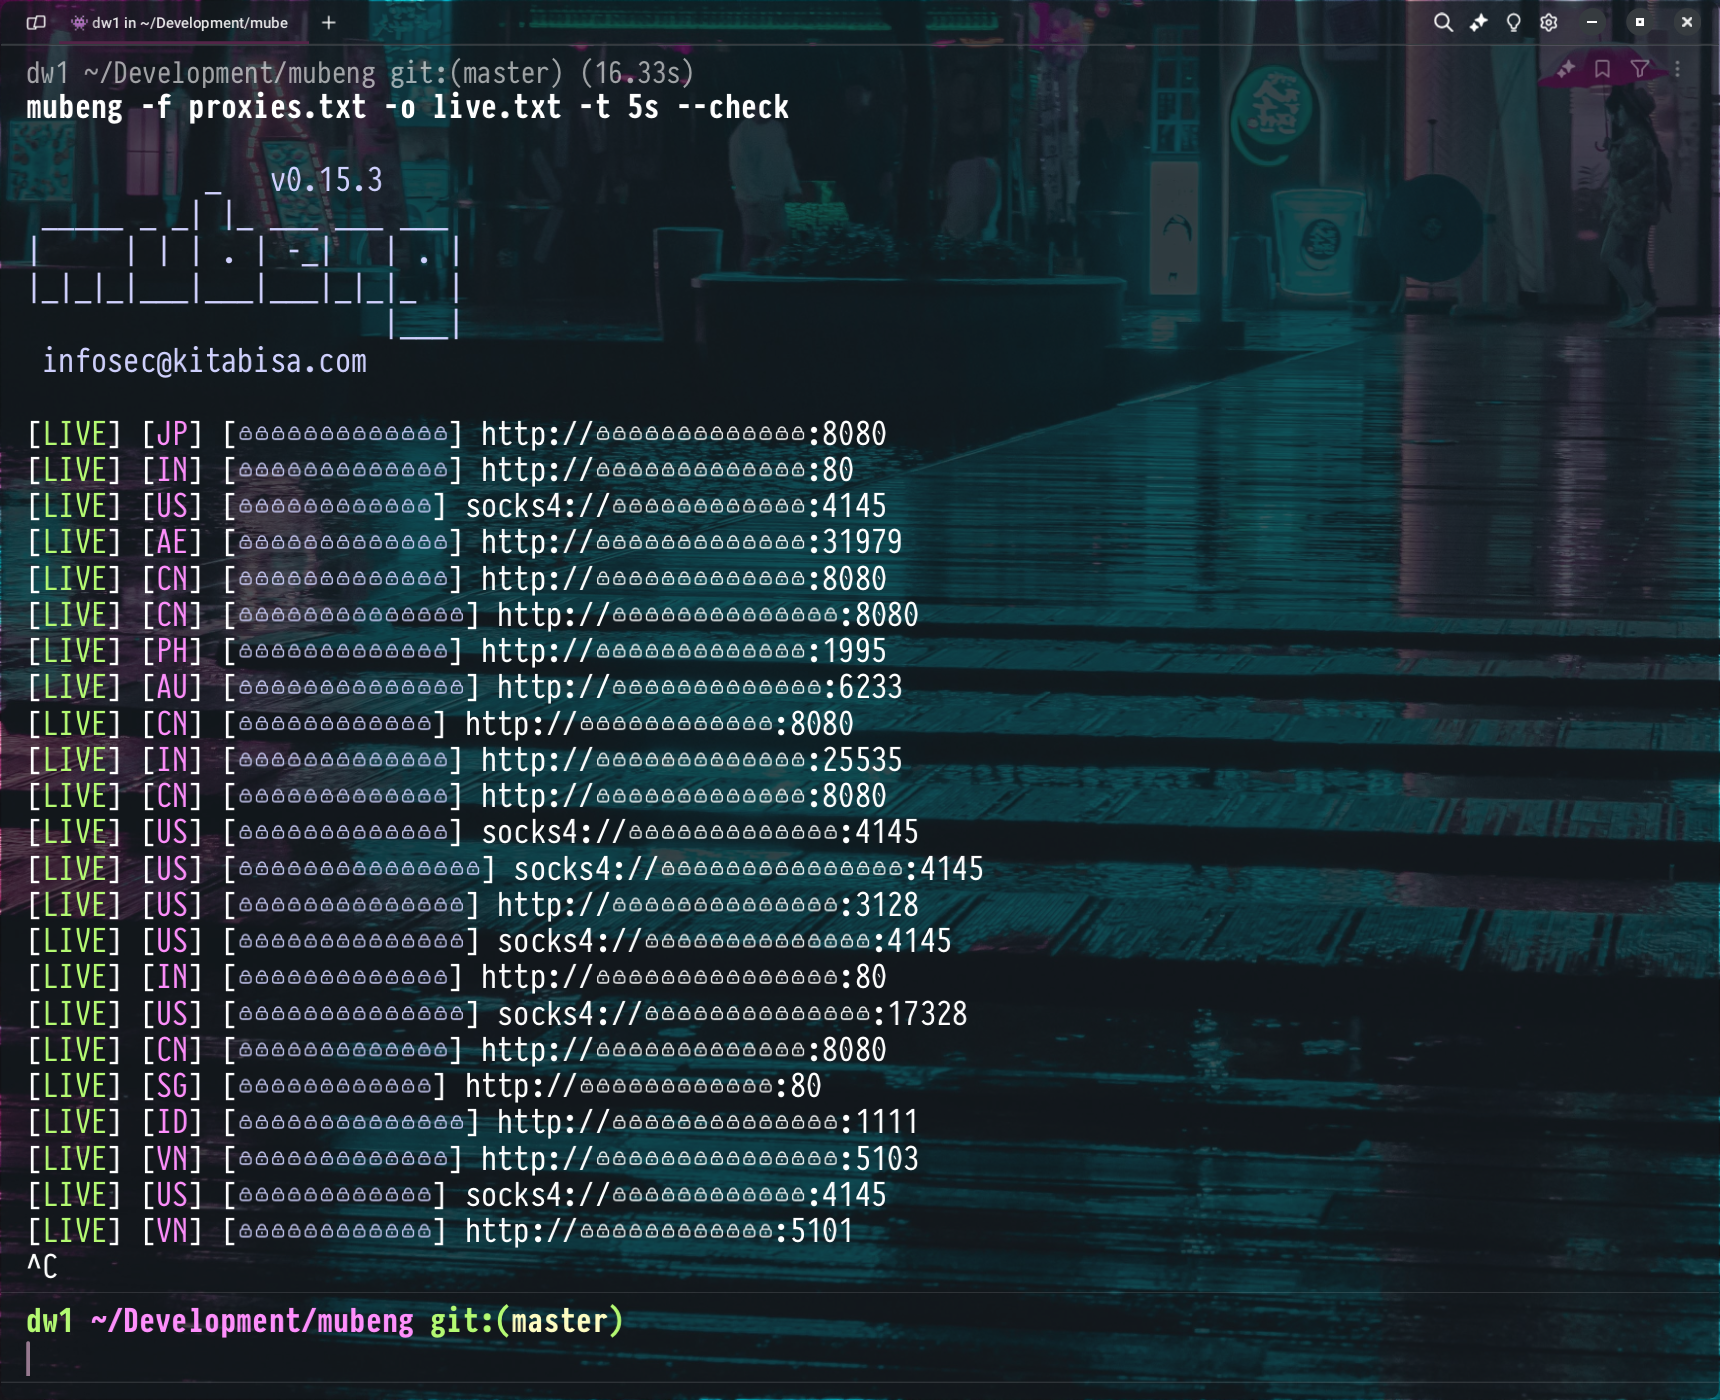This screenshot has height=1400, width=1720.
Task: Filter the block output with funnel icon
Action: point(1640,69)
